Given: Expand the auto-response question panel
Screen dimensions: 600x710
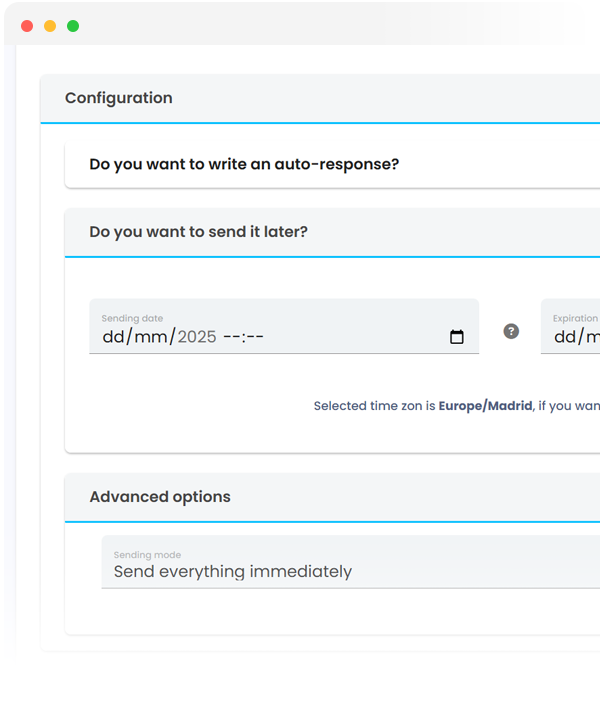Looking at the screenshot, I should click(x=332, y=164).
